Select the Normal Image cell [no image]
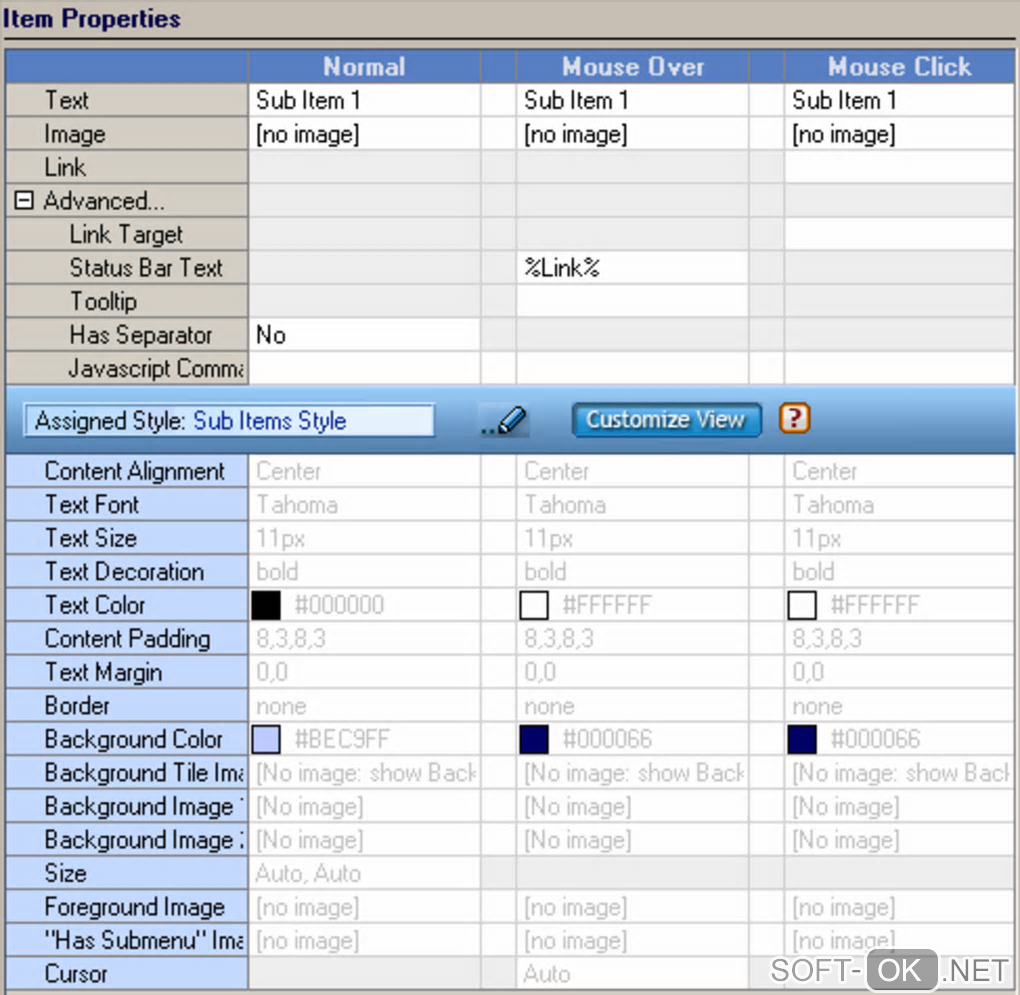Screen dimensions: 1020x995 click(x=364, y=134)
